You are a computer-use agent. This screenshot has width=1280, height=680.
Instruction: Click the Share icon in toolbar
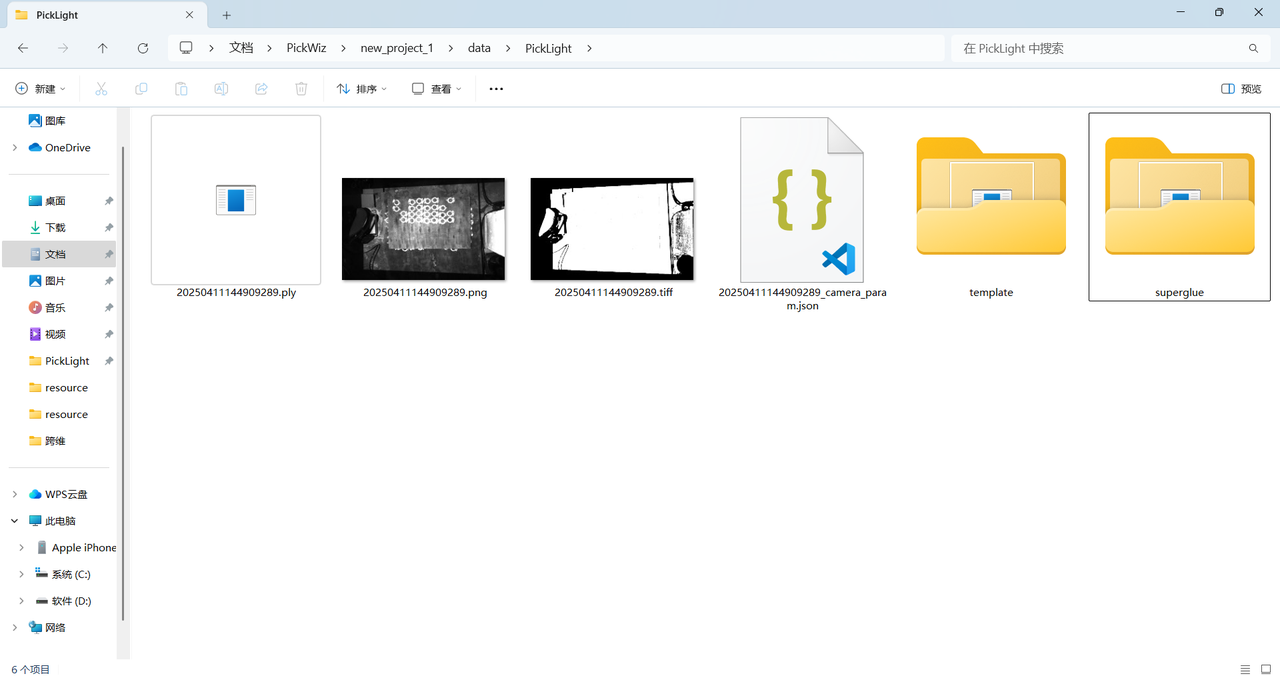[261, 89]
